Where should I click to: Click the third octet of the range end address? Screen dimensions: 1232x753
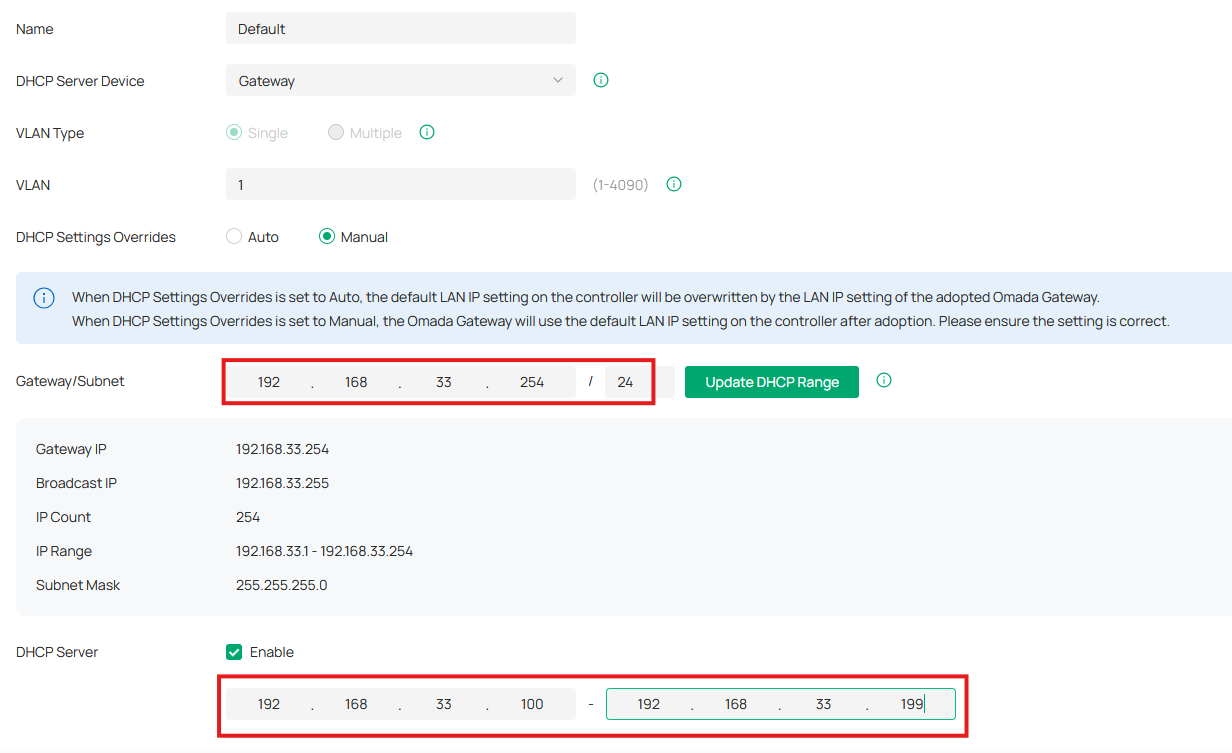(x=823, y=703)
